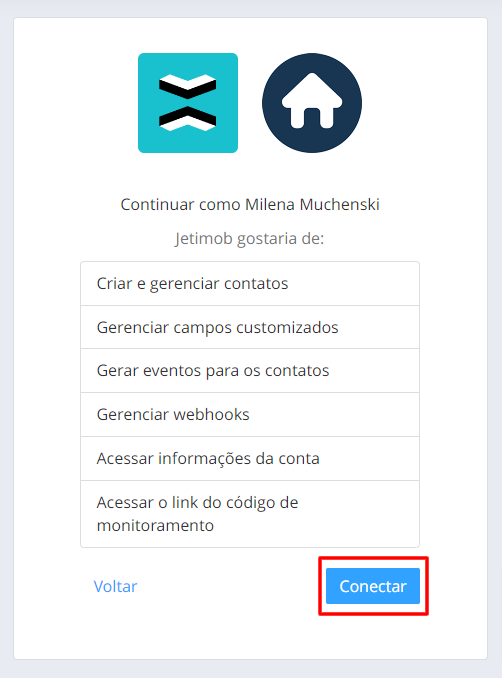Click the white house roof in the Jetimob logo
Screen dimensions: 502x678
tap(312, 90)
